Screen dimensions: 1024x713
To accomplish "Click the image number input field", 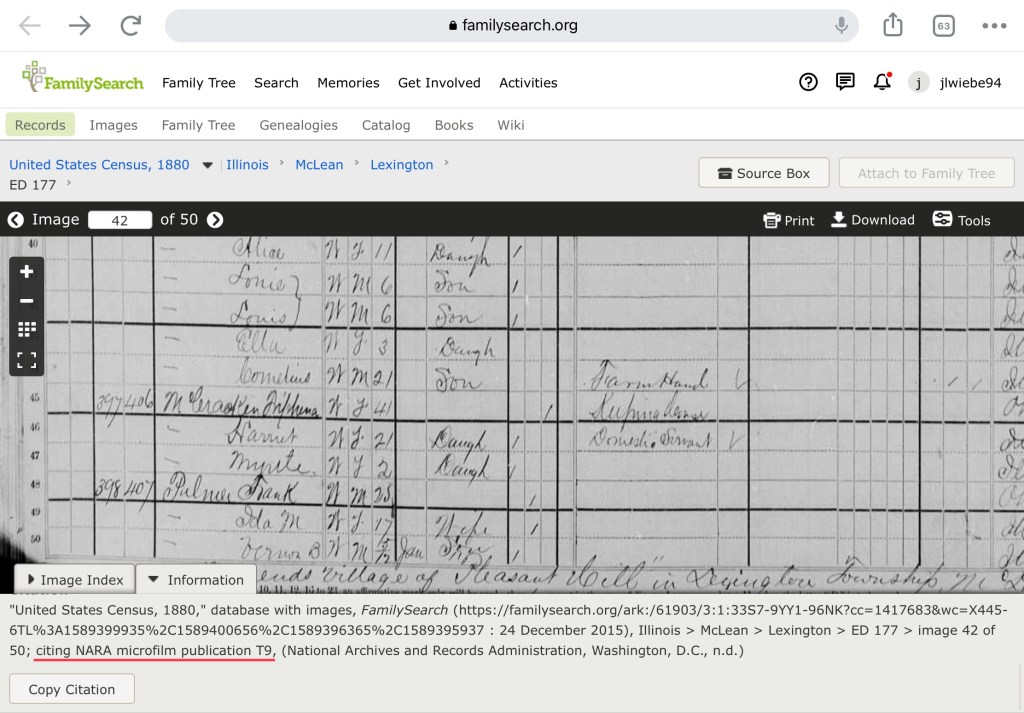I will coord(120,220).
